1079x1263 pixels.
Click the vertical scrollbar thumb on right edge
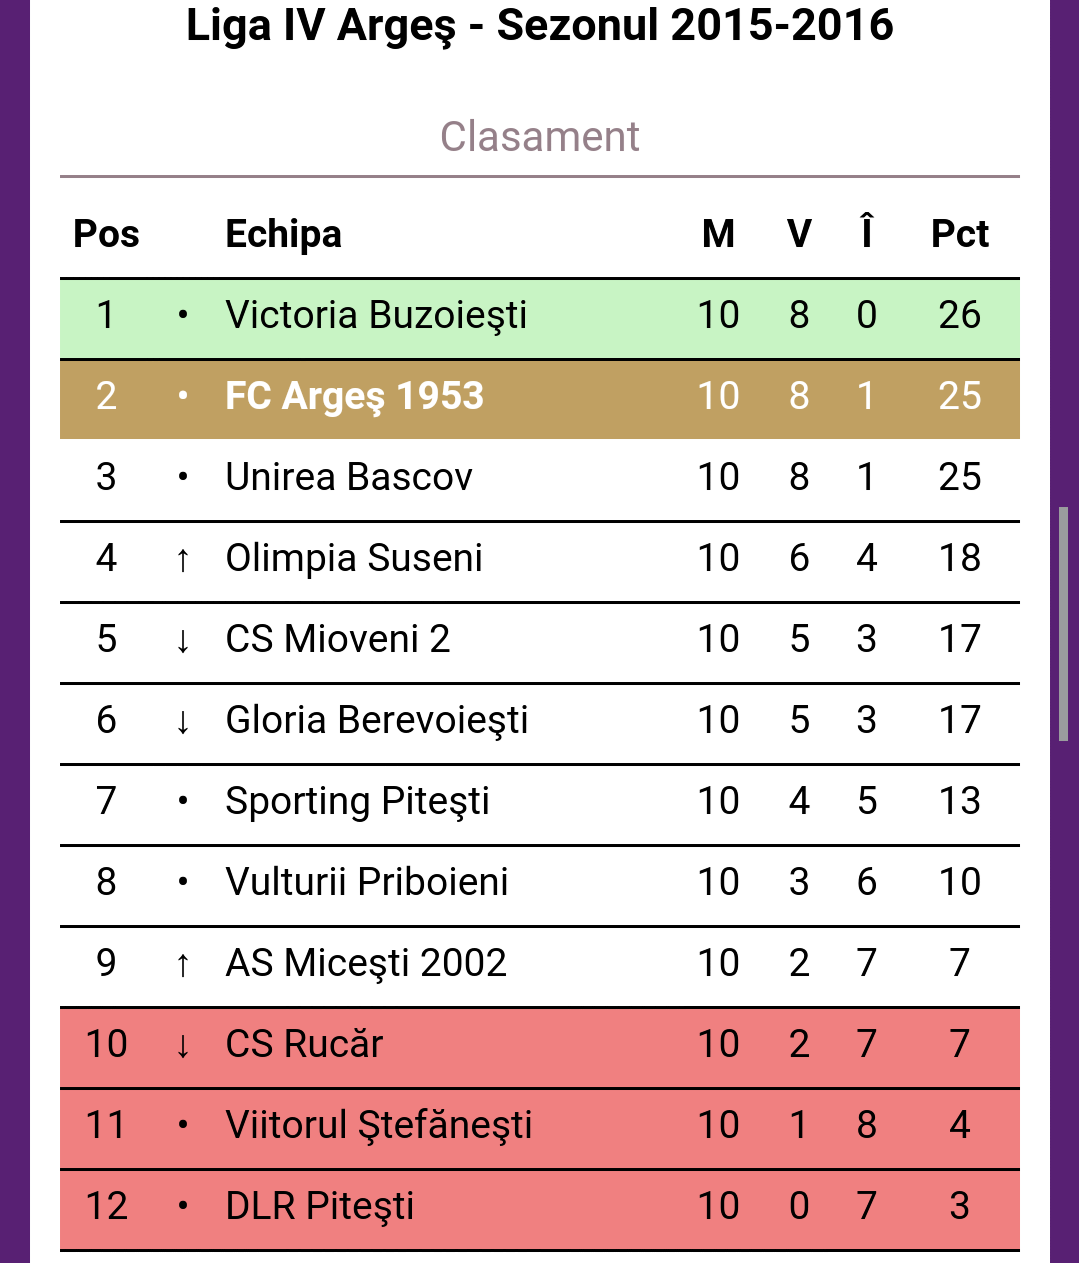point(1064,625)
